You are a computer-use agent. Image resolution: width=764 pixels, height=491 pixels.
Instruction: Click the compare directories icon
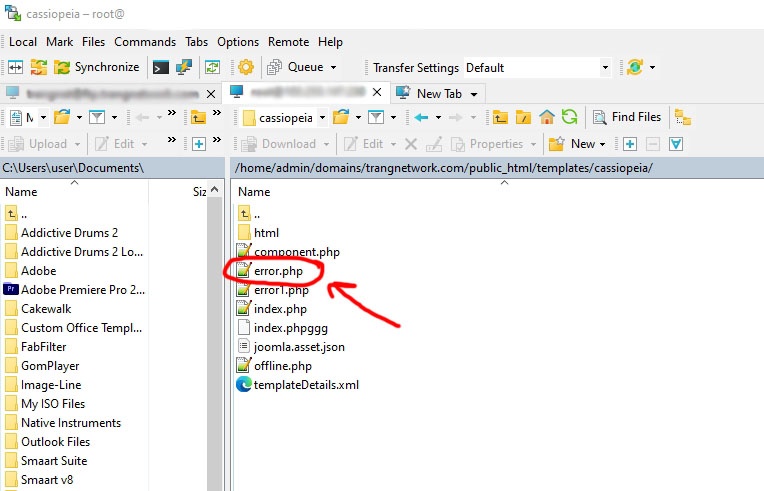click(16, 67)
